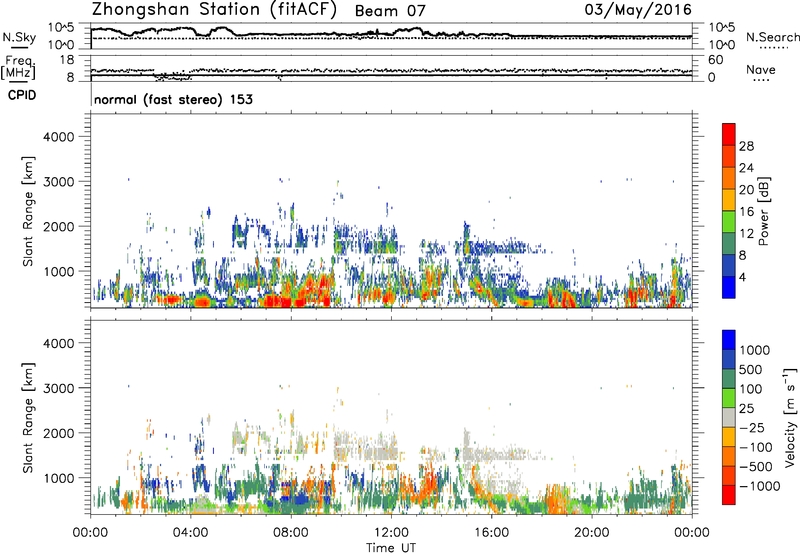The width and height of the screenshot is (800, 554).
Task: Click the "12:00" time tick label
Action: pos(391,533)
